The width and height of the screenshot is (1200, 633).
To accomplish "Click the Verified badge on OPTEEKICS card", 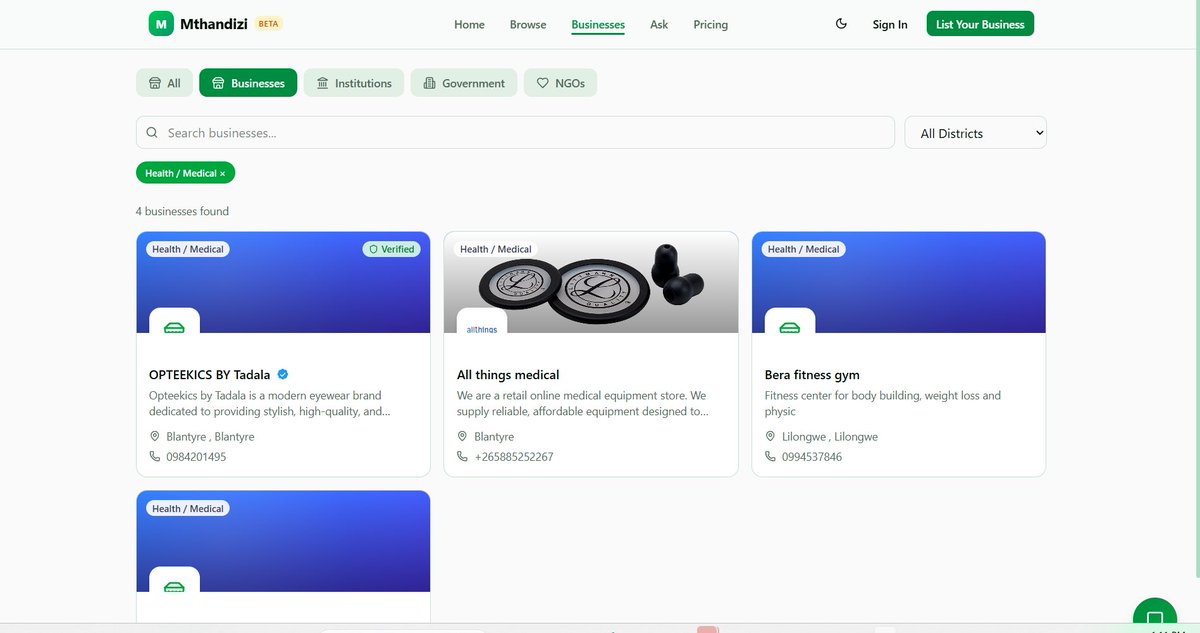I will tap(391, 249).
